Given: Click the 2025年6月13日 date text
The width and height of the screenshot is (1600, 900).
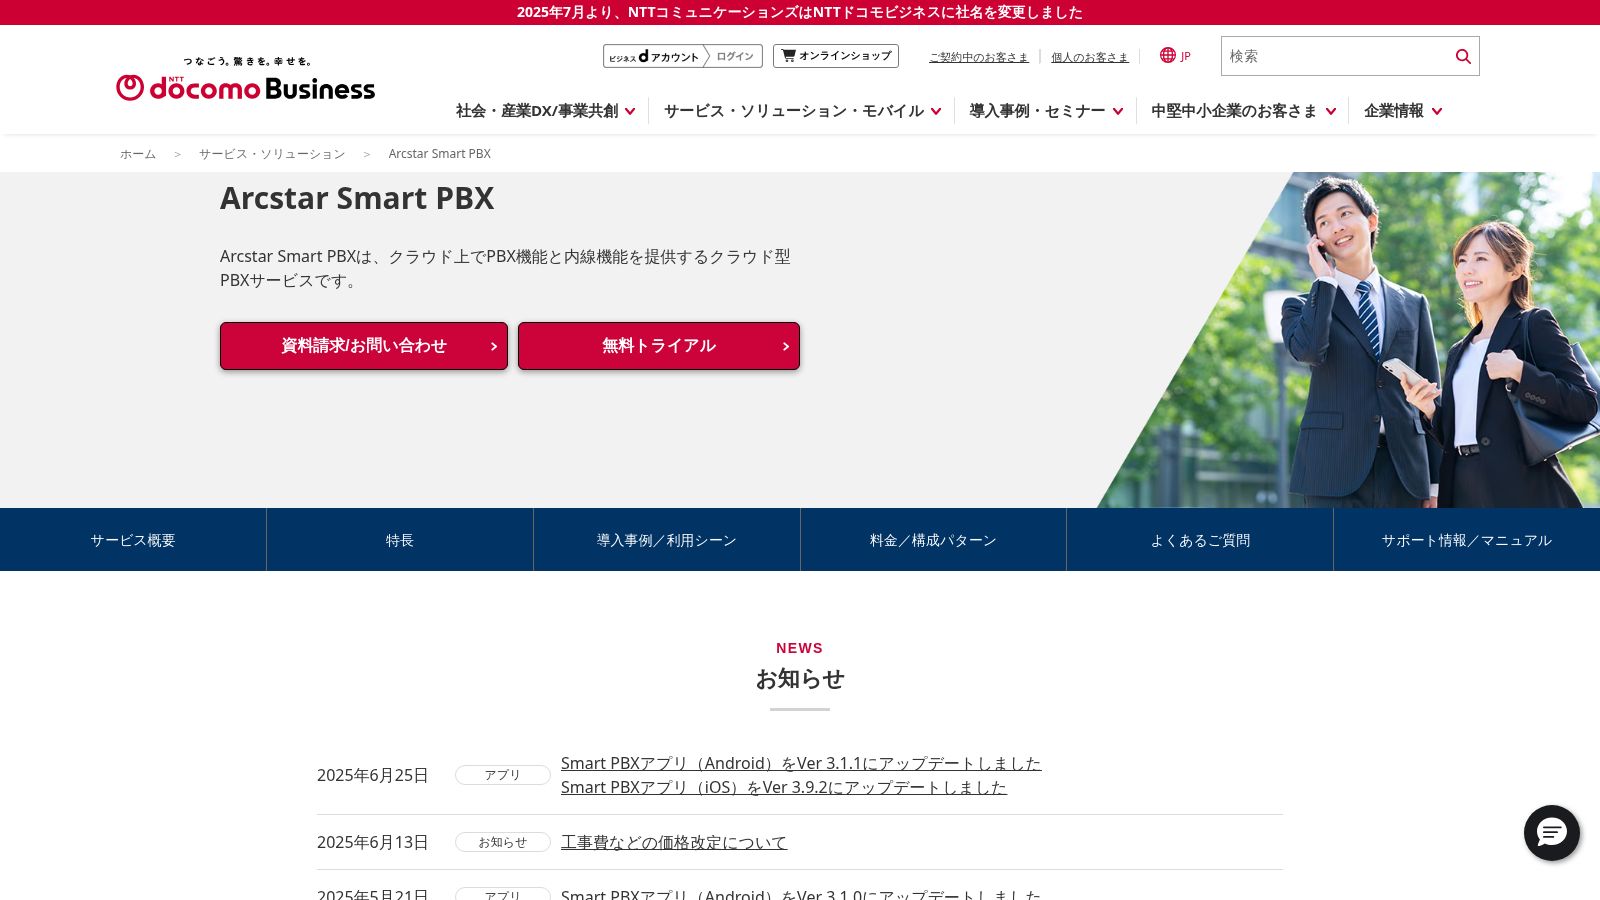Looking at the screenshot, I should point(373,842).
